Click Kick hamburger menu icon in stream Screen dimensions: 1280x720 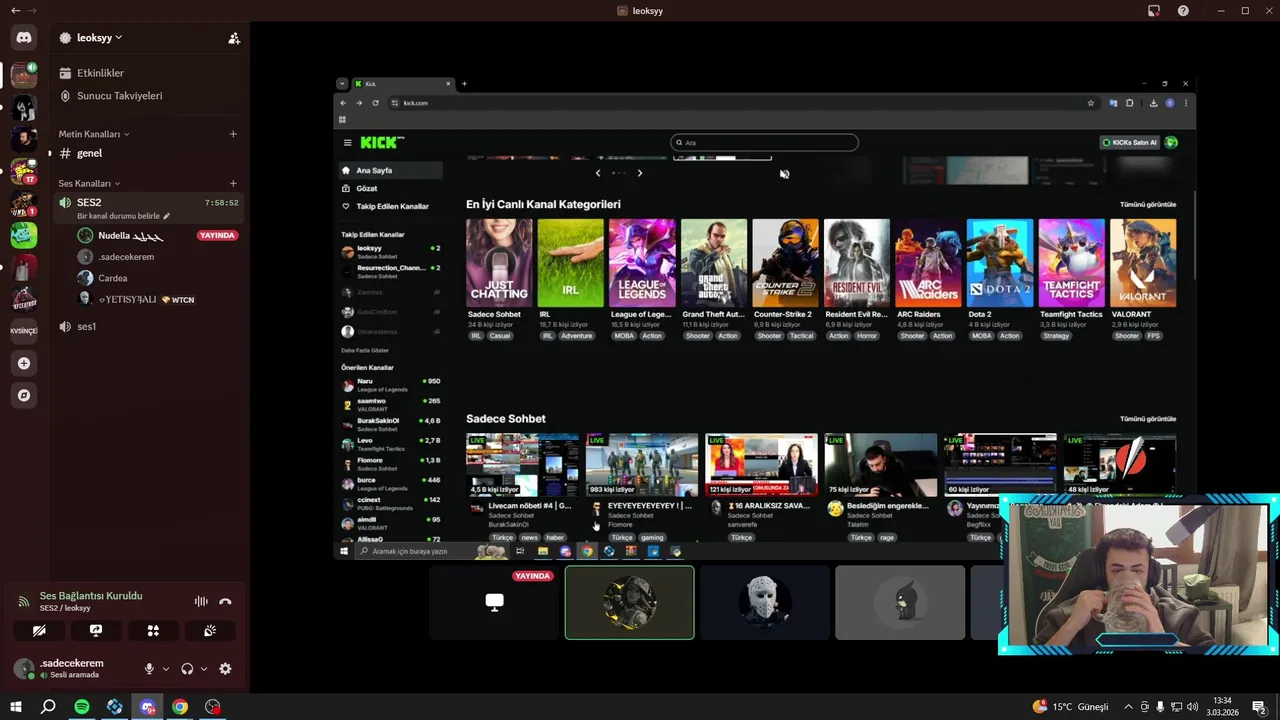pyautogui.click(x=347, y=142)
